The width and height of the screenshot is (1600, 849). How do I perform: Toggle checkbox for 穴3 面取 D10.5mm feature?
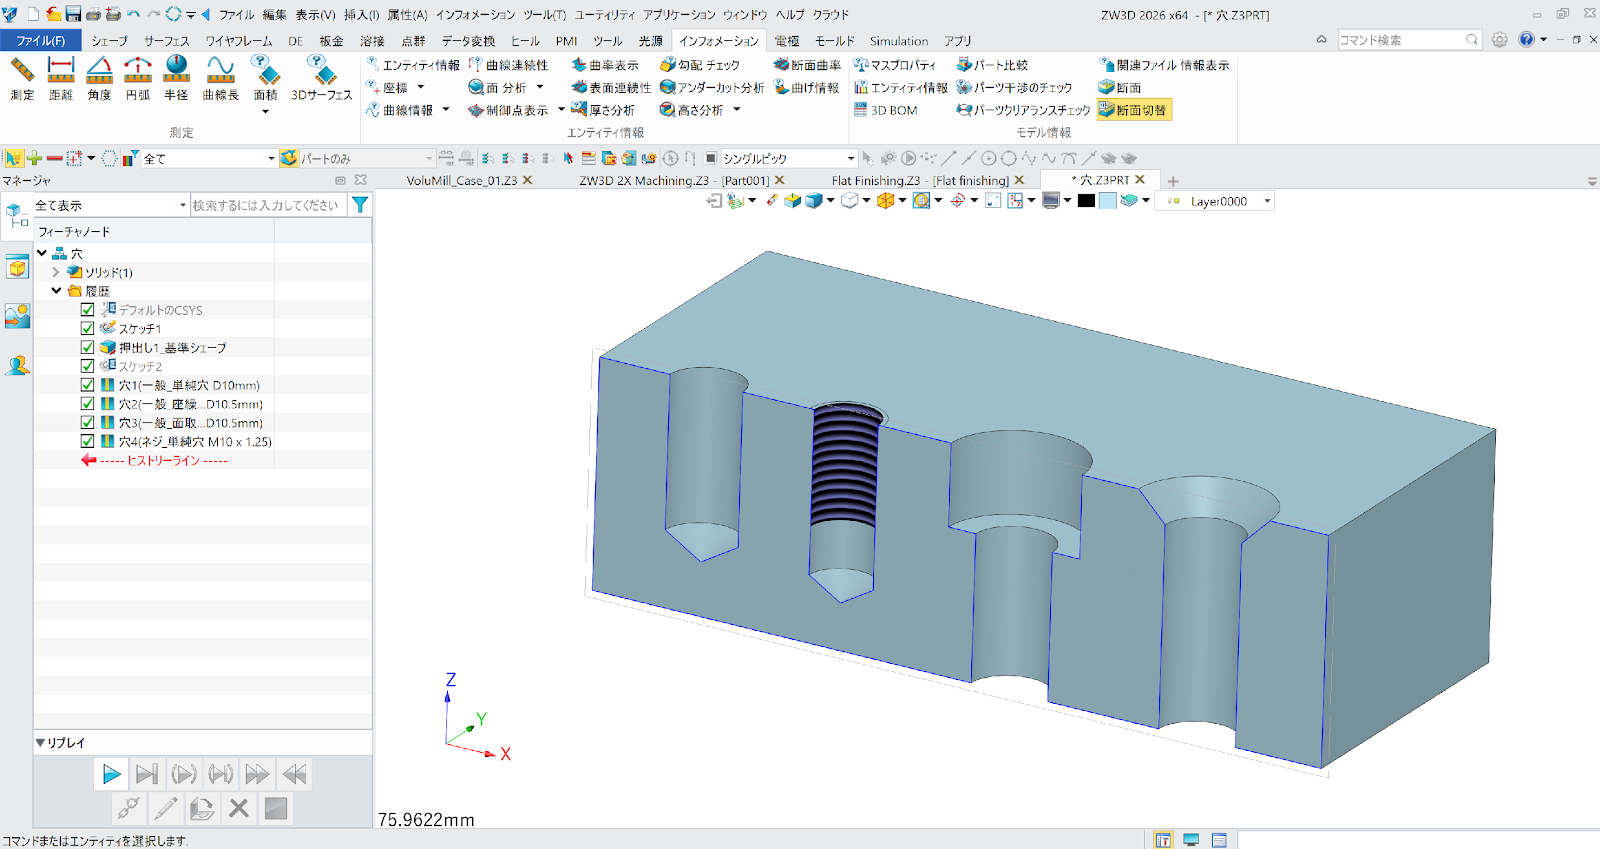pyautogui.click(x=88, y=423)
